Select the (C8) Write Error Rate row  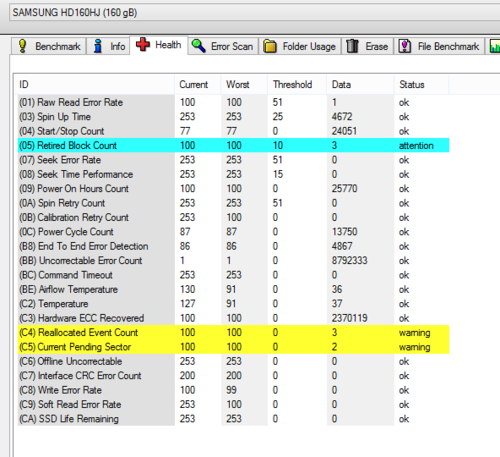(x=233, y=390)
